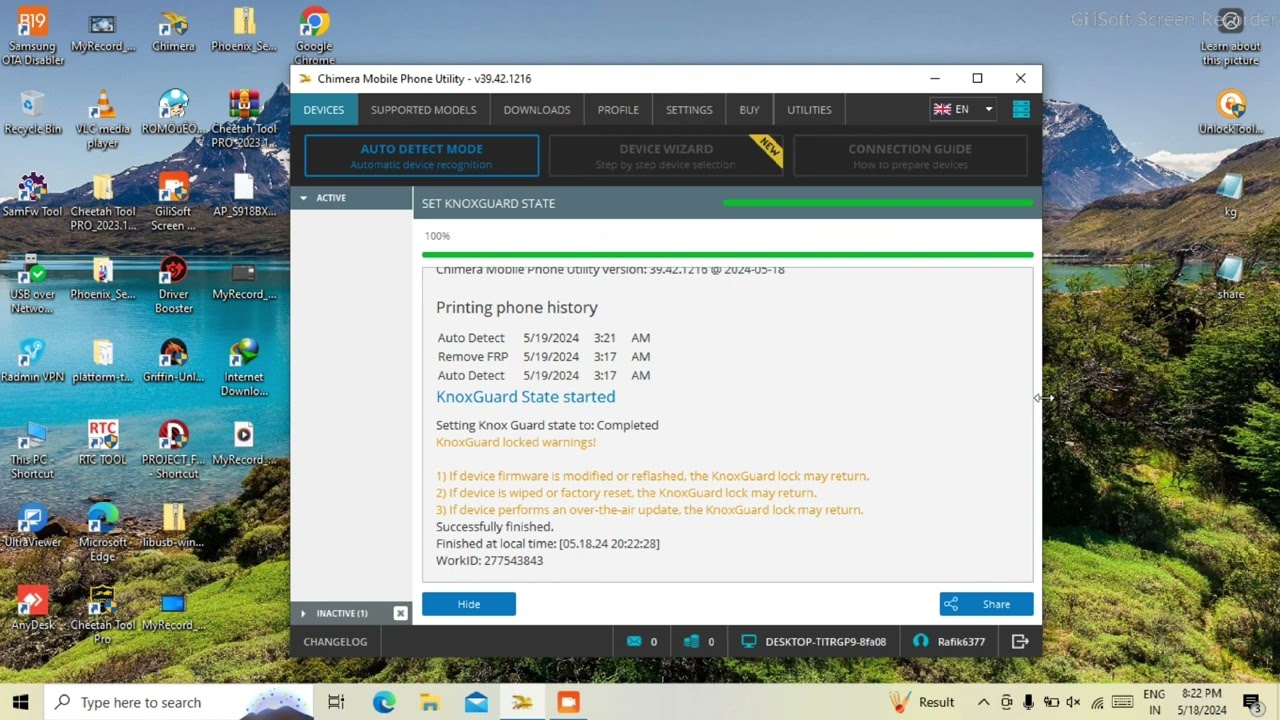The width and height of the screenshot is (1280, 720).
Task: Open the platform-tools folder on desktop
Action: click(x=102, y=361)
